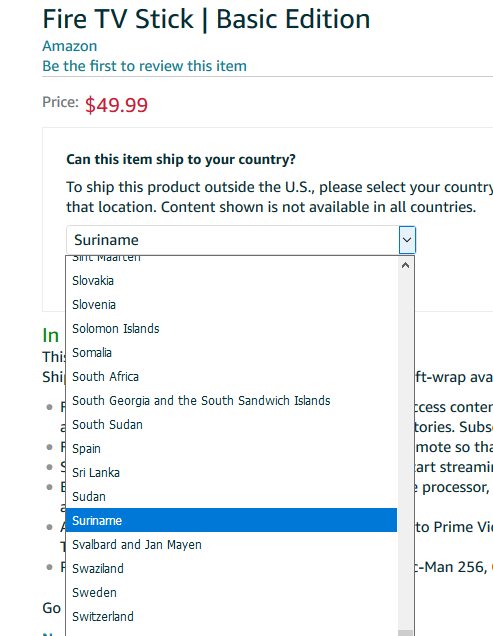Select Sri Lanka in the list
The height and width of the screenshot is (636, 493).
(231, 473)
